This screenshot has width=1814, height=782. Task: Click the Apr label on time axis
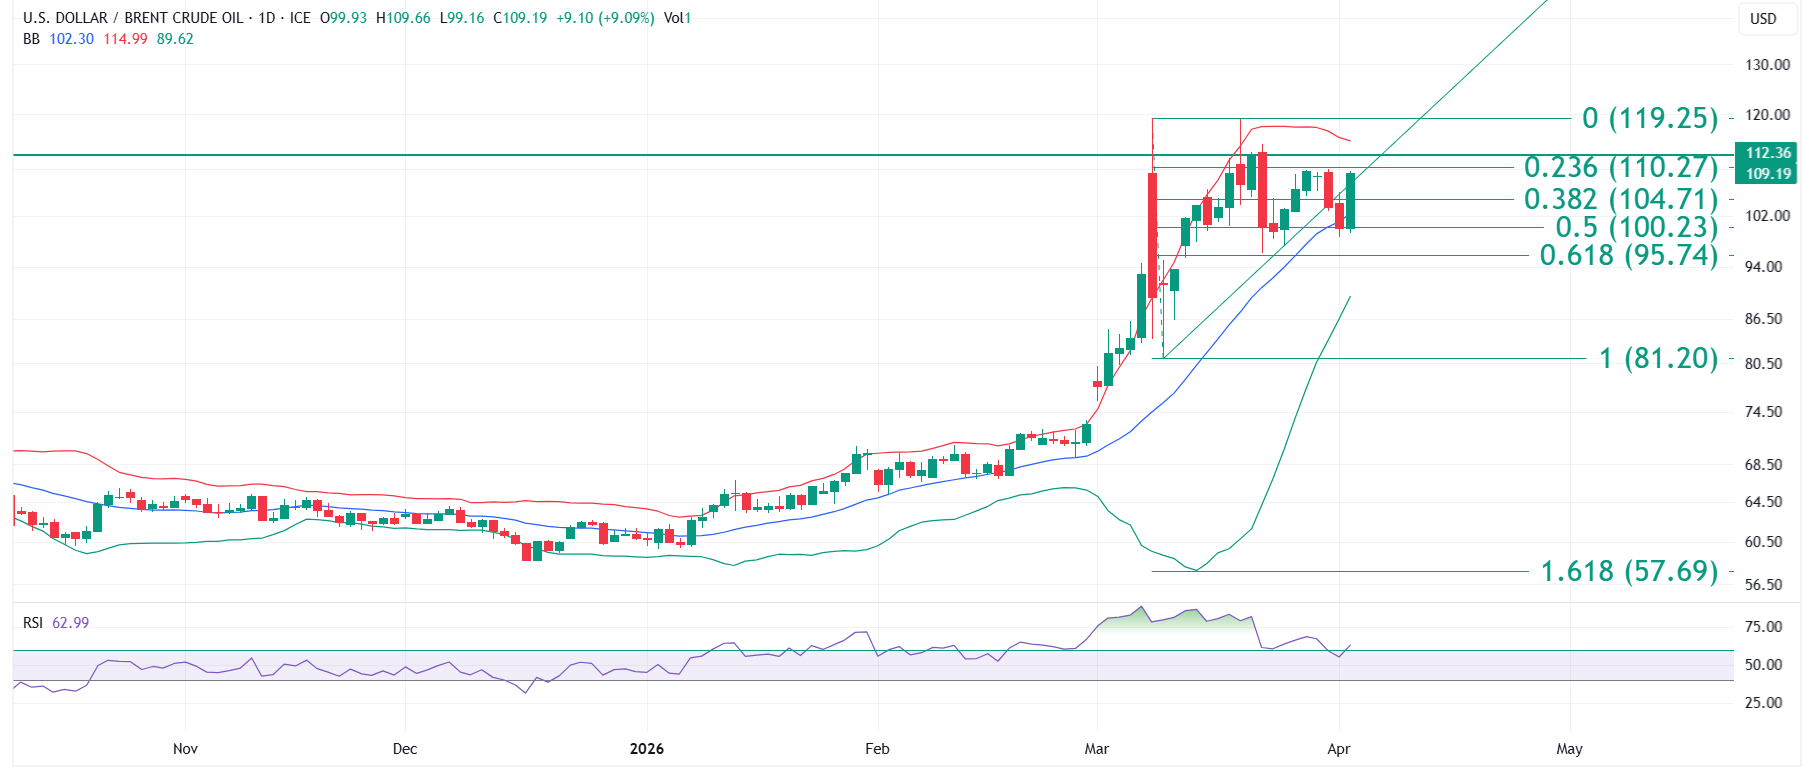coord(1338,749)
